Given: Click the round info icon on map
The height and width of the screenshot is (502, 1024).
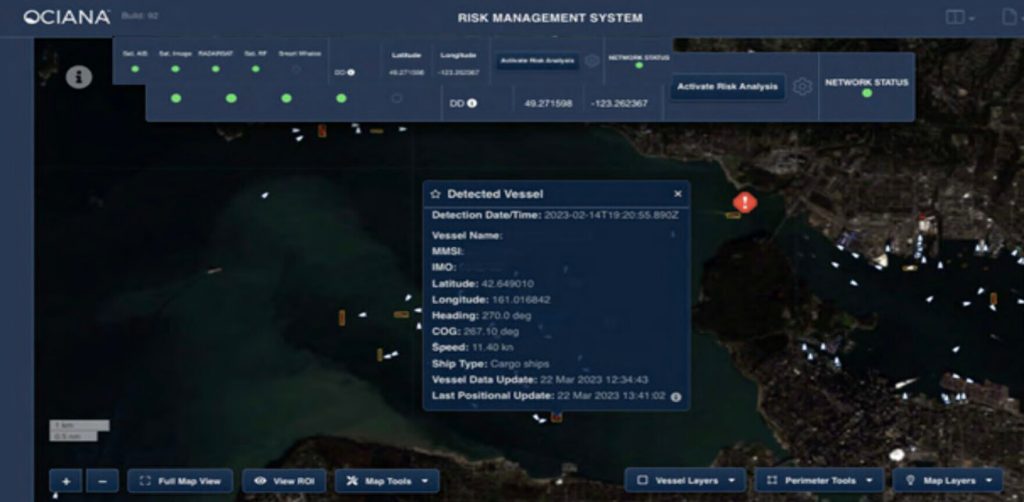Looking at the screenshot, I should pyautogui.click(x=79, y=77).
